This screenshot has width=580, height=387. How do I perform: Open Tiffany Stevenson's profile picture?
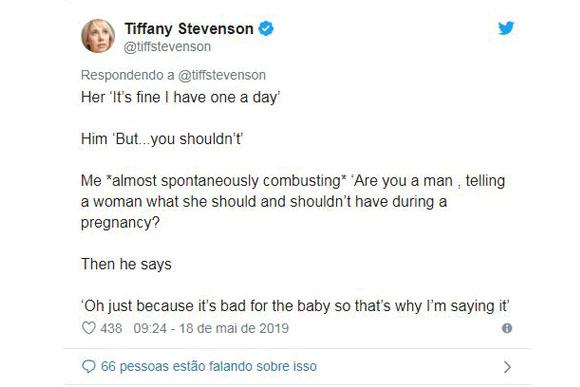[98, 36]
